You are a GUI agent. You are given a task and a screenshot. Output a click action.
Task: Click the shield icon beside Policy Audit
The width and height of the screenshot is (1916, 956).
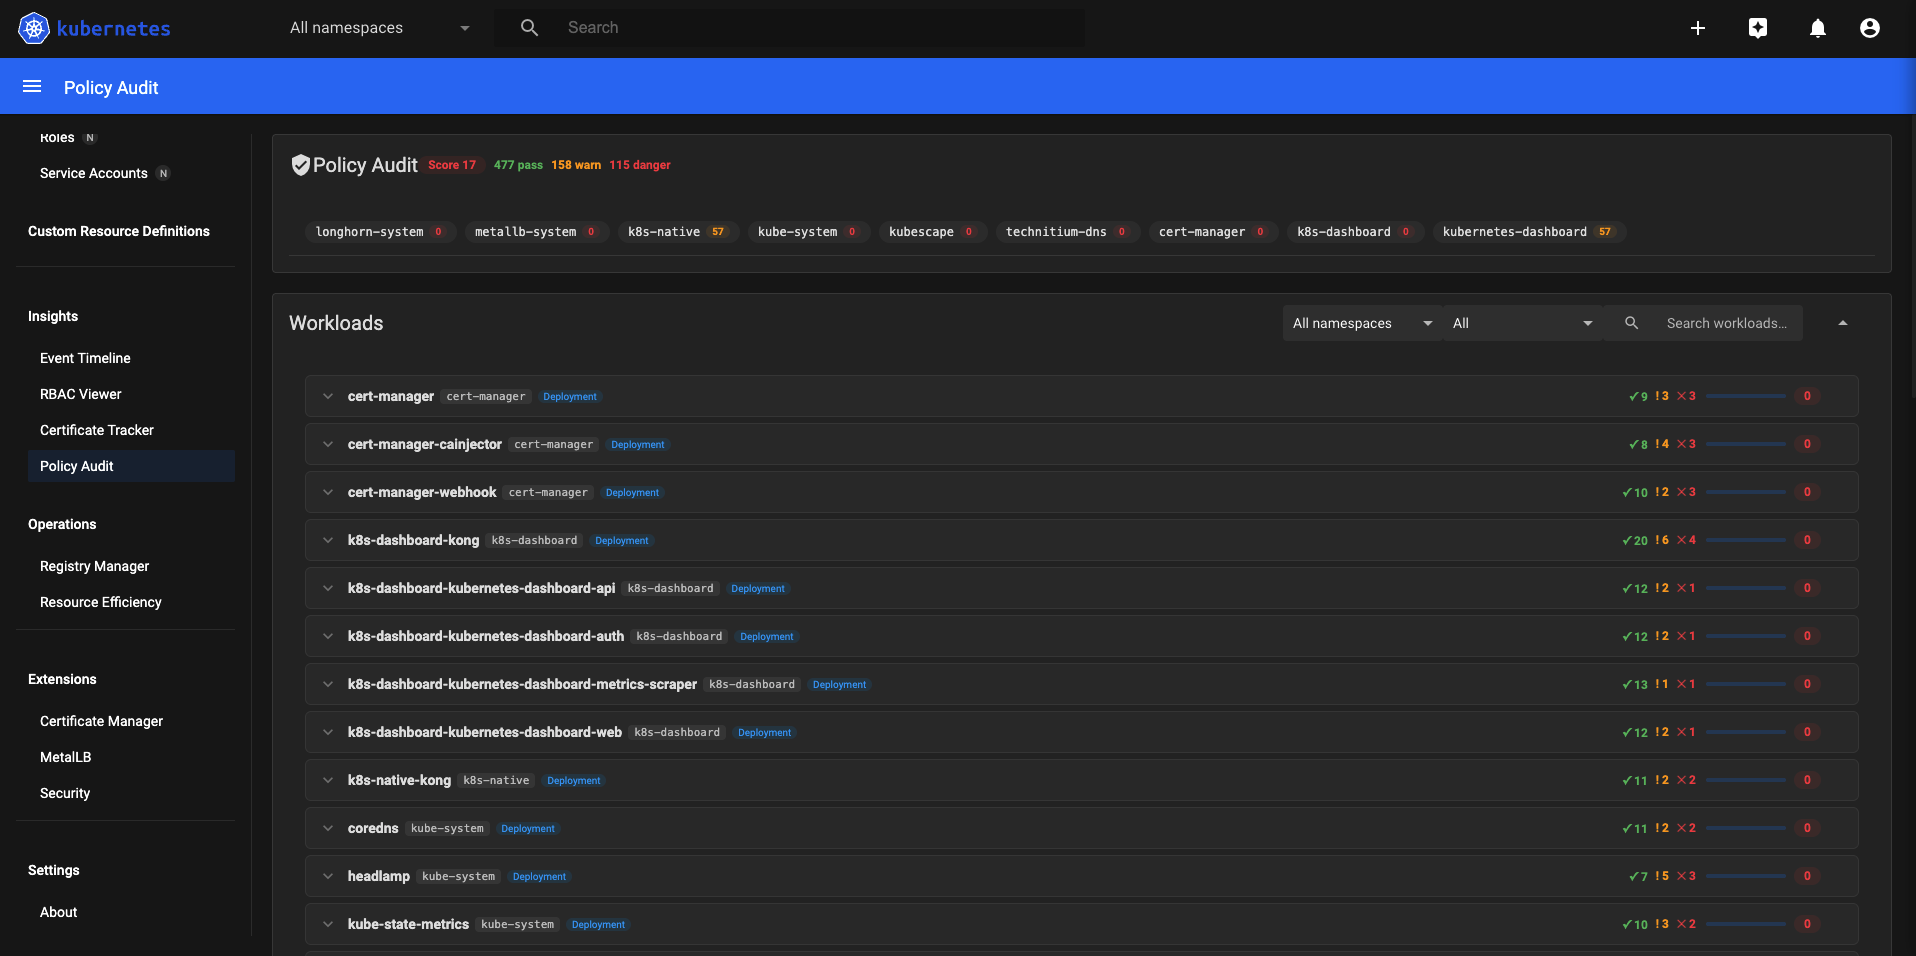300,165
